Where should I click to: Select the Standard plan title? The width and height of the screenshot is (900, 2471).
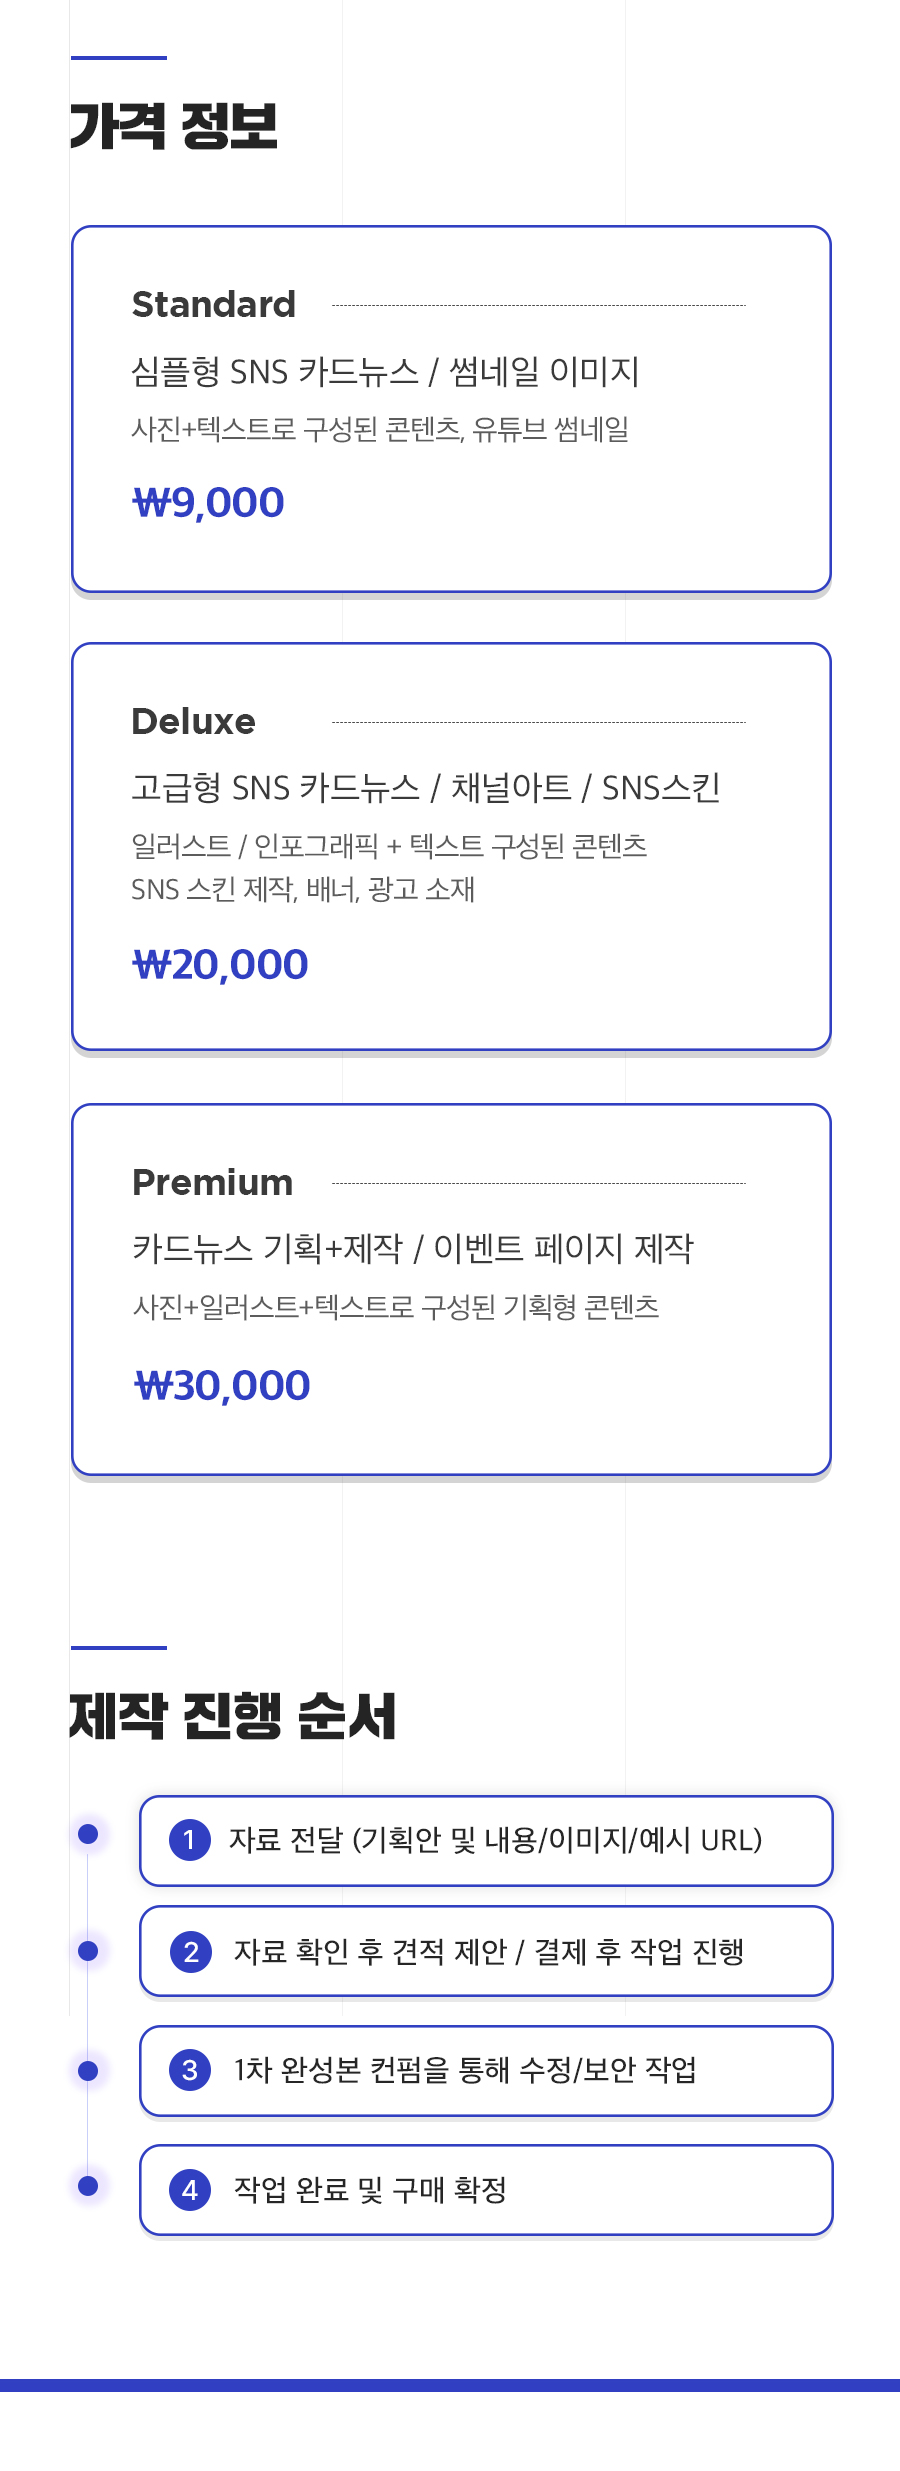coord(214,304)
